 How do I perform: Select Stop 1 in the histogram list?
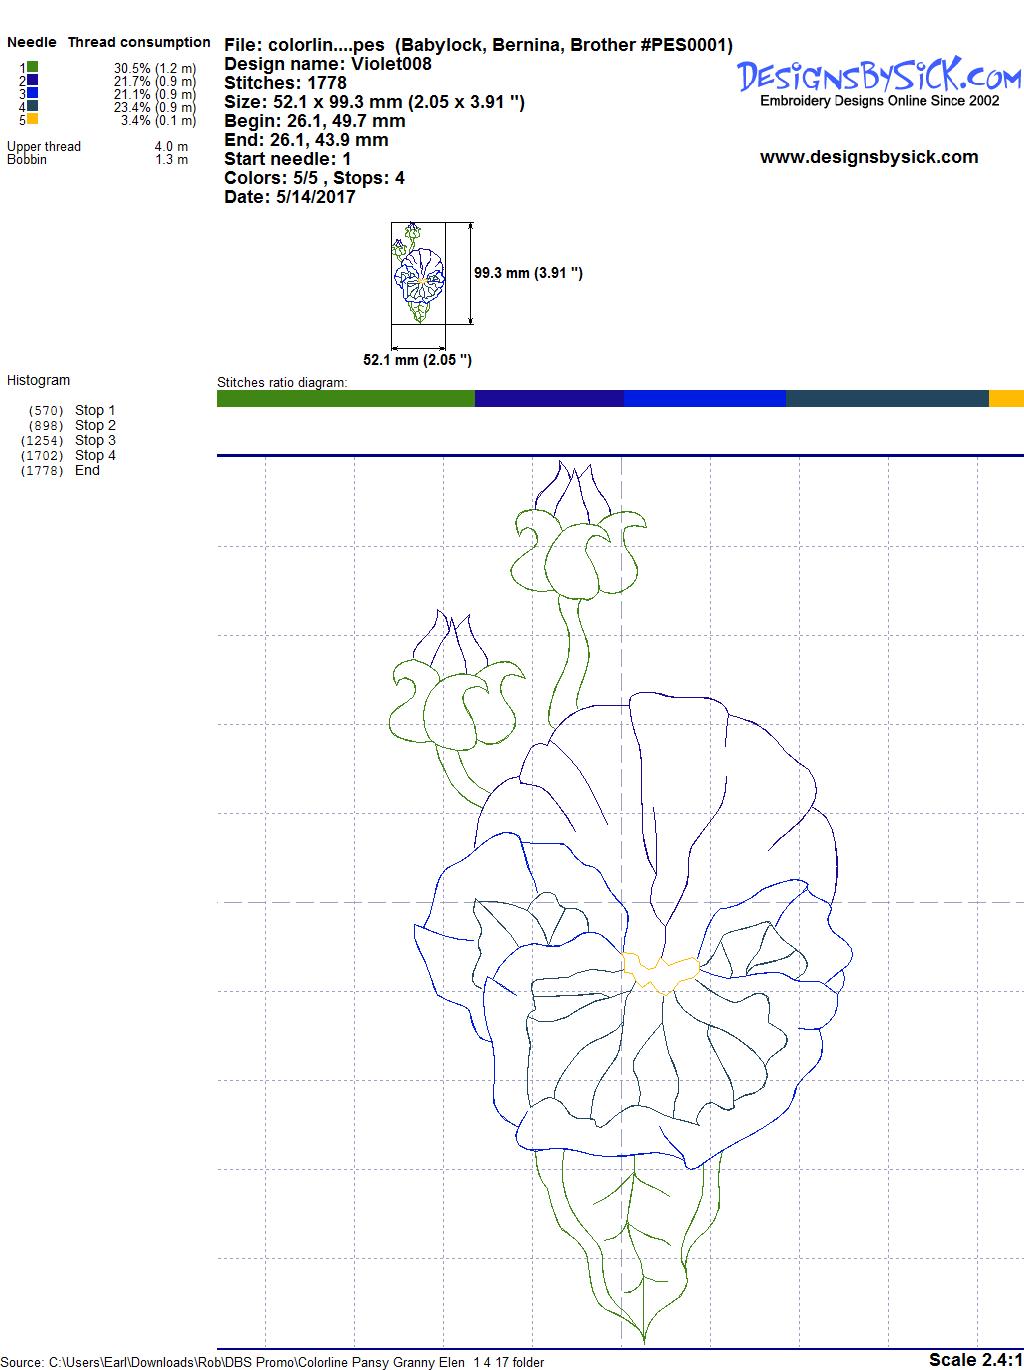point(95,410)
